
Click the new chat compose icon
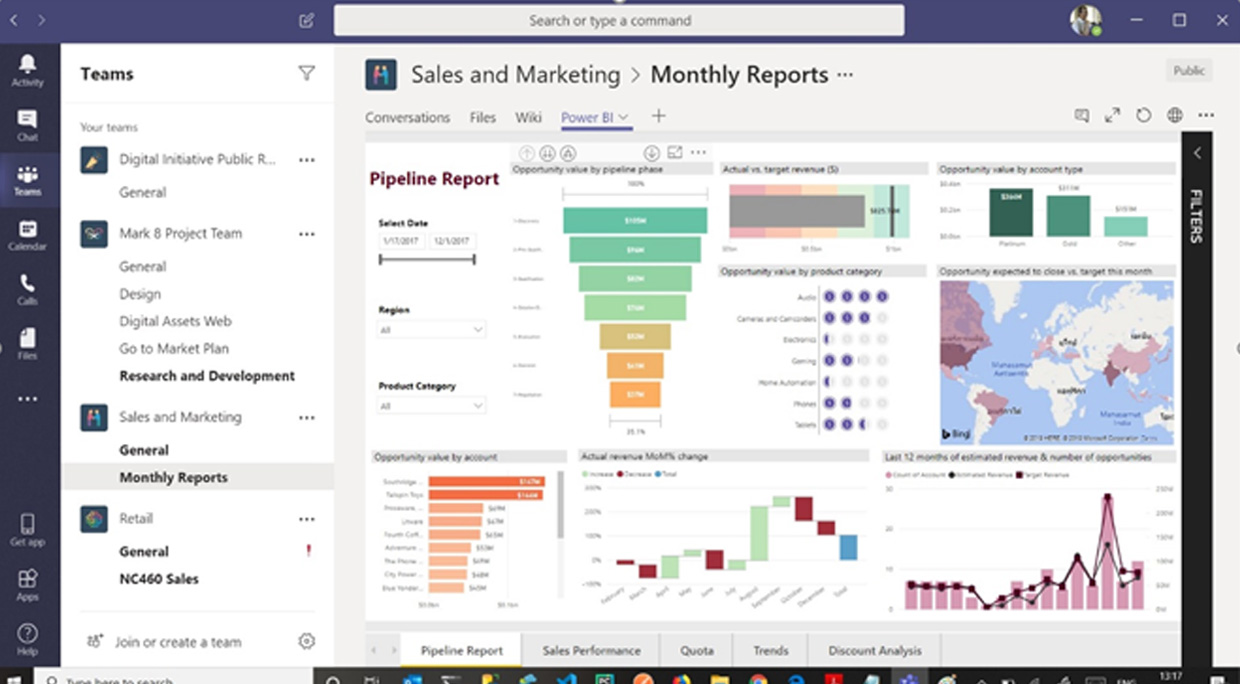[306, 20]
